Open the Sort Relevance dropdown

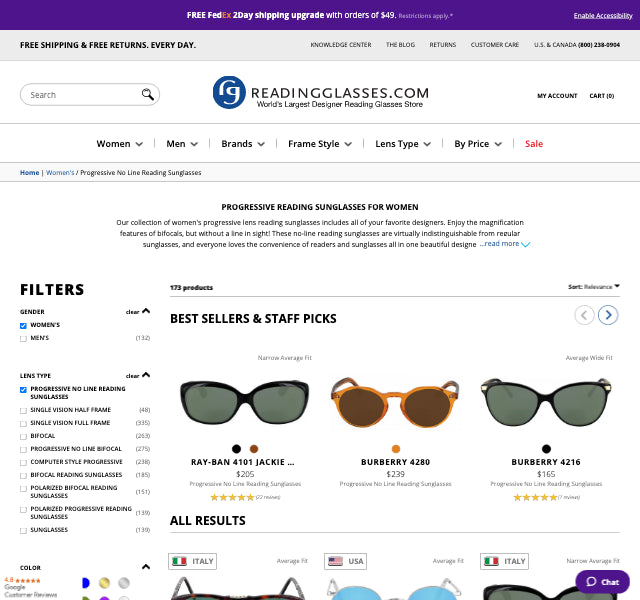point(594,287)
